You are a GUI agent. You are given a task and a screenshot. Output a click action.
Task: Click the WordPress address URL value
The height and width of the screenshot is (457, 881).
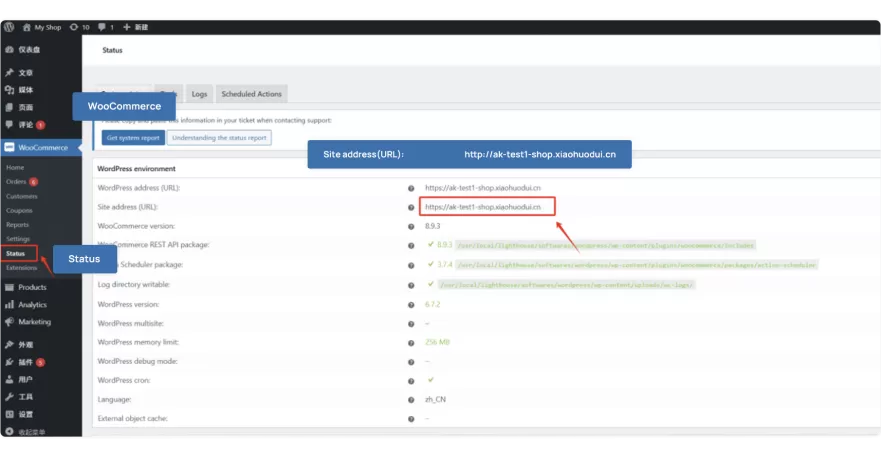tap(483, 188)
